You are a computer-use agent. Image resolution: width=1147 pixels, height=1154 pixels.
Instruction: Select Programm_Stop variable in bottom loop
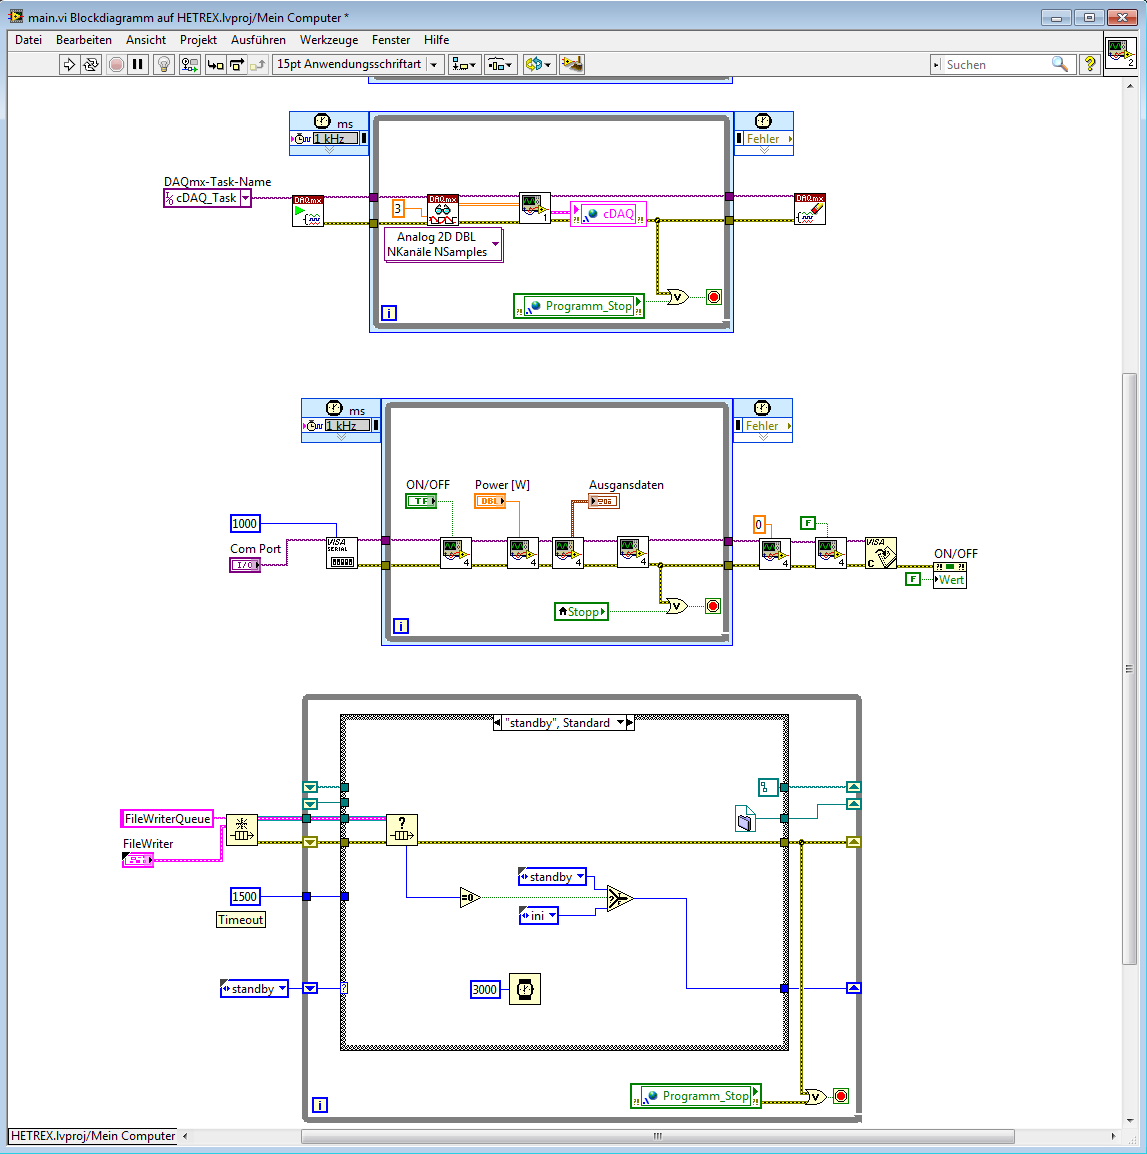(x=696, y=1096)
